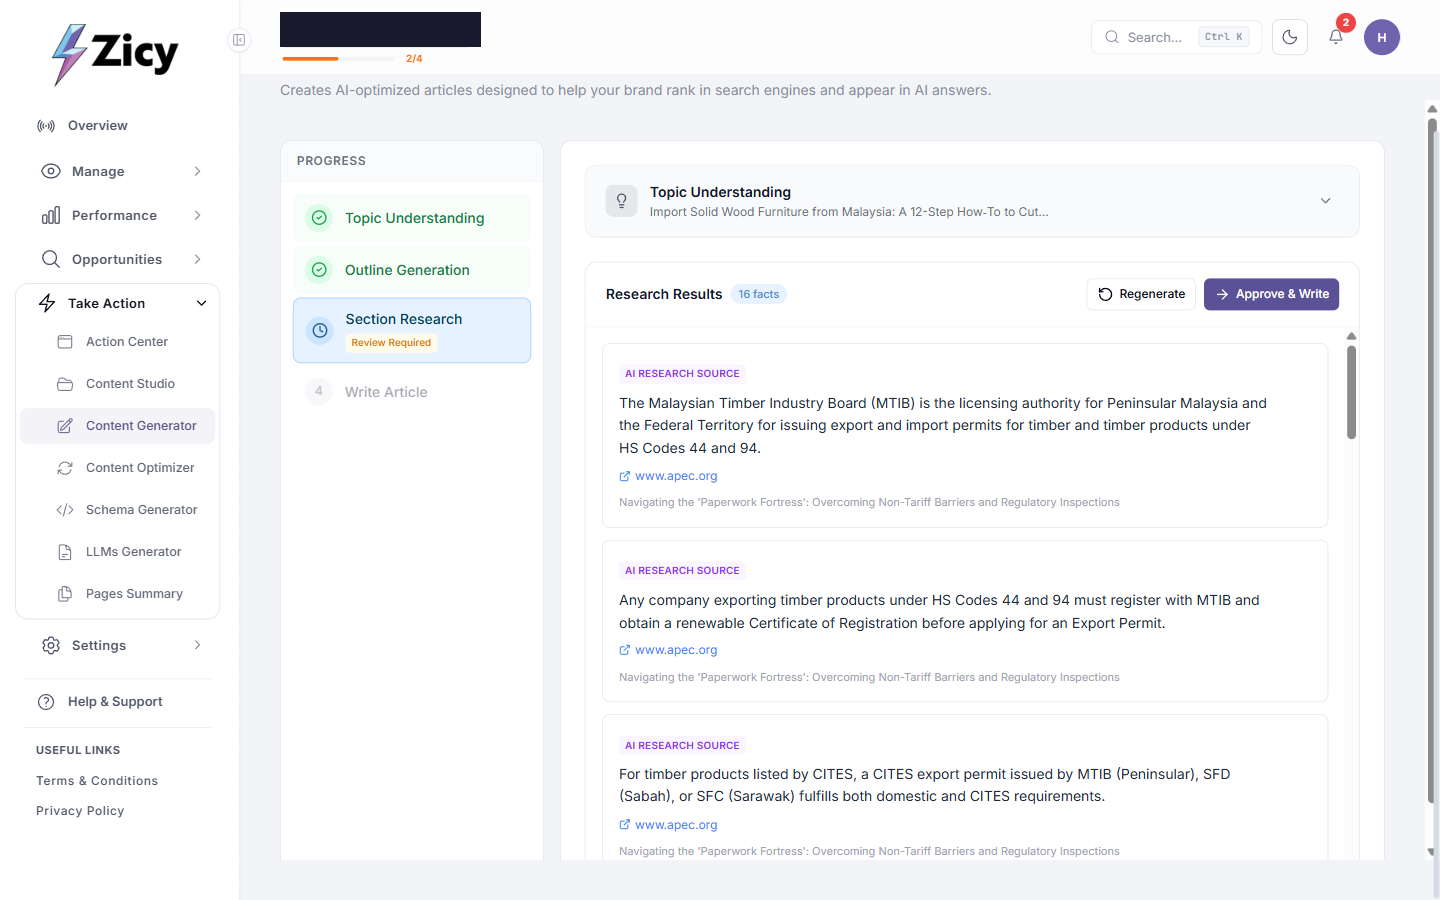Expand the Settings menu chevron
Screen dimensions: 1440x900
tap(197, 645)
